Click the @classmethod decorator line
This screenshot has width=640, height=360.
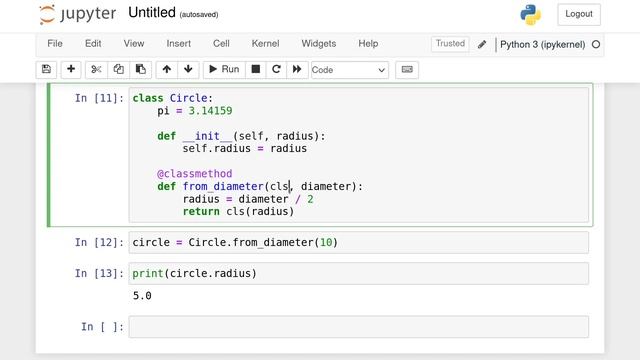tap(195, 174)
